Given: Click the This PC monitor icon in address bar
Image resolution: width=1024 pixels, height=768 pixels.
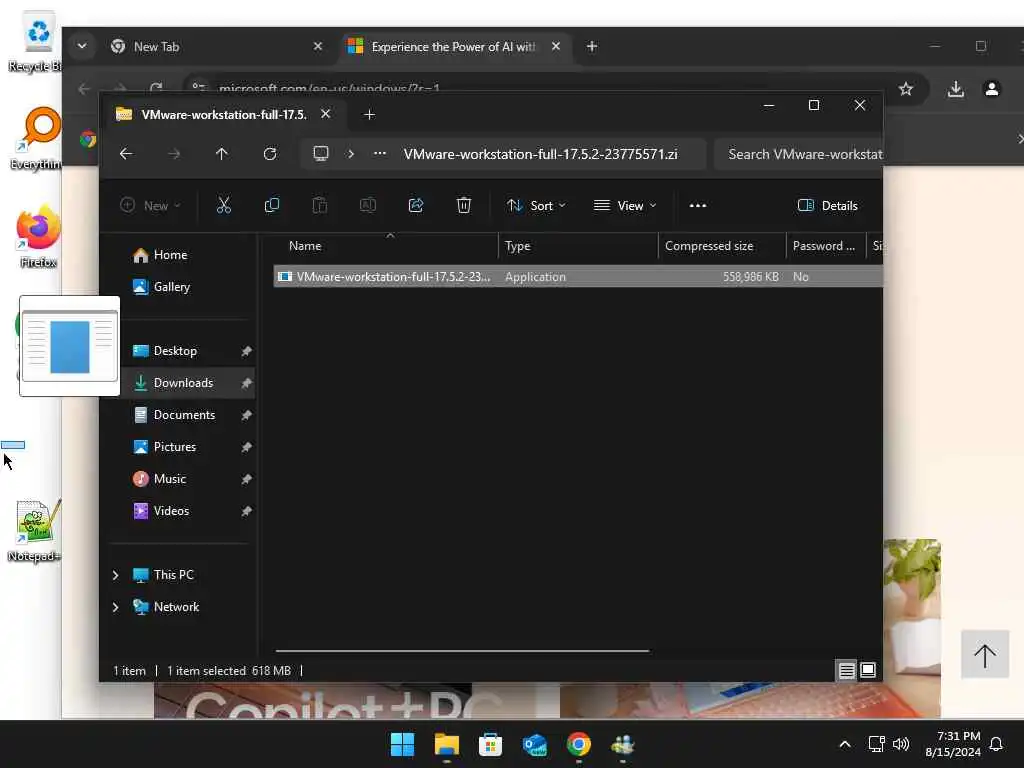Looking at the screenshot, I should pyautogui.click(x=321, y=153).
